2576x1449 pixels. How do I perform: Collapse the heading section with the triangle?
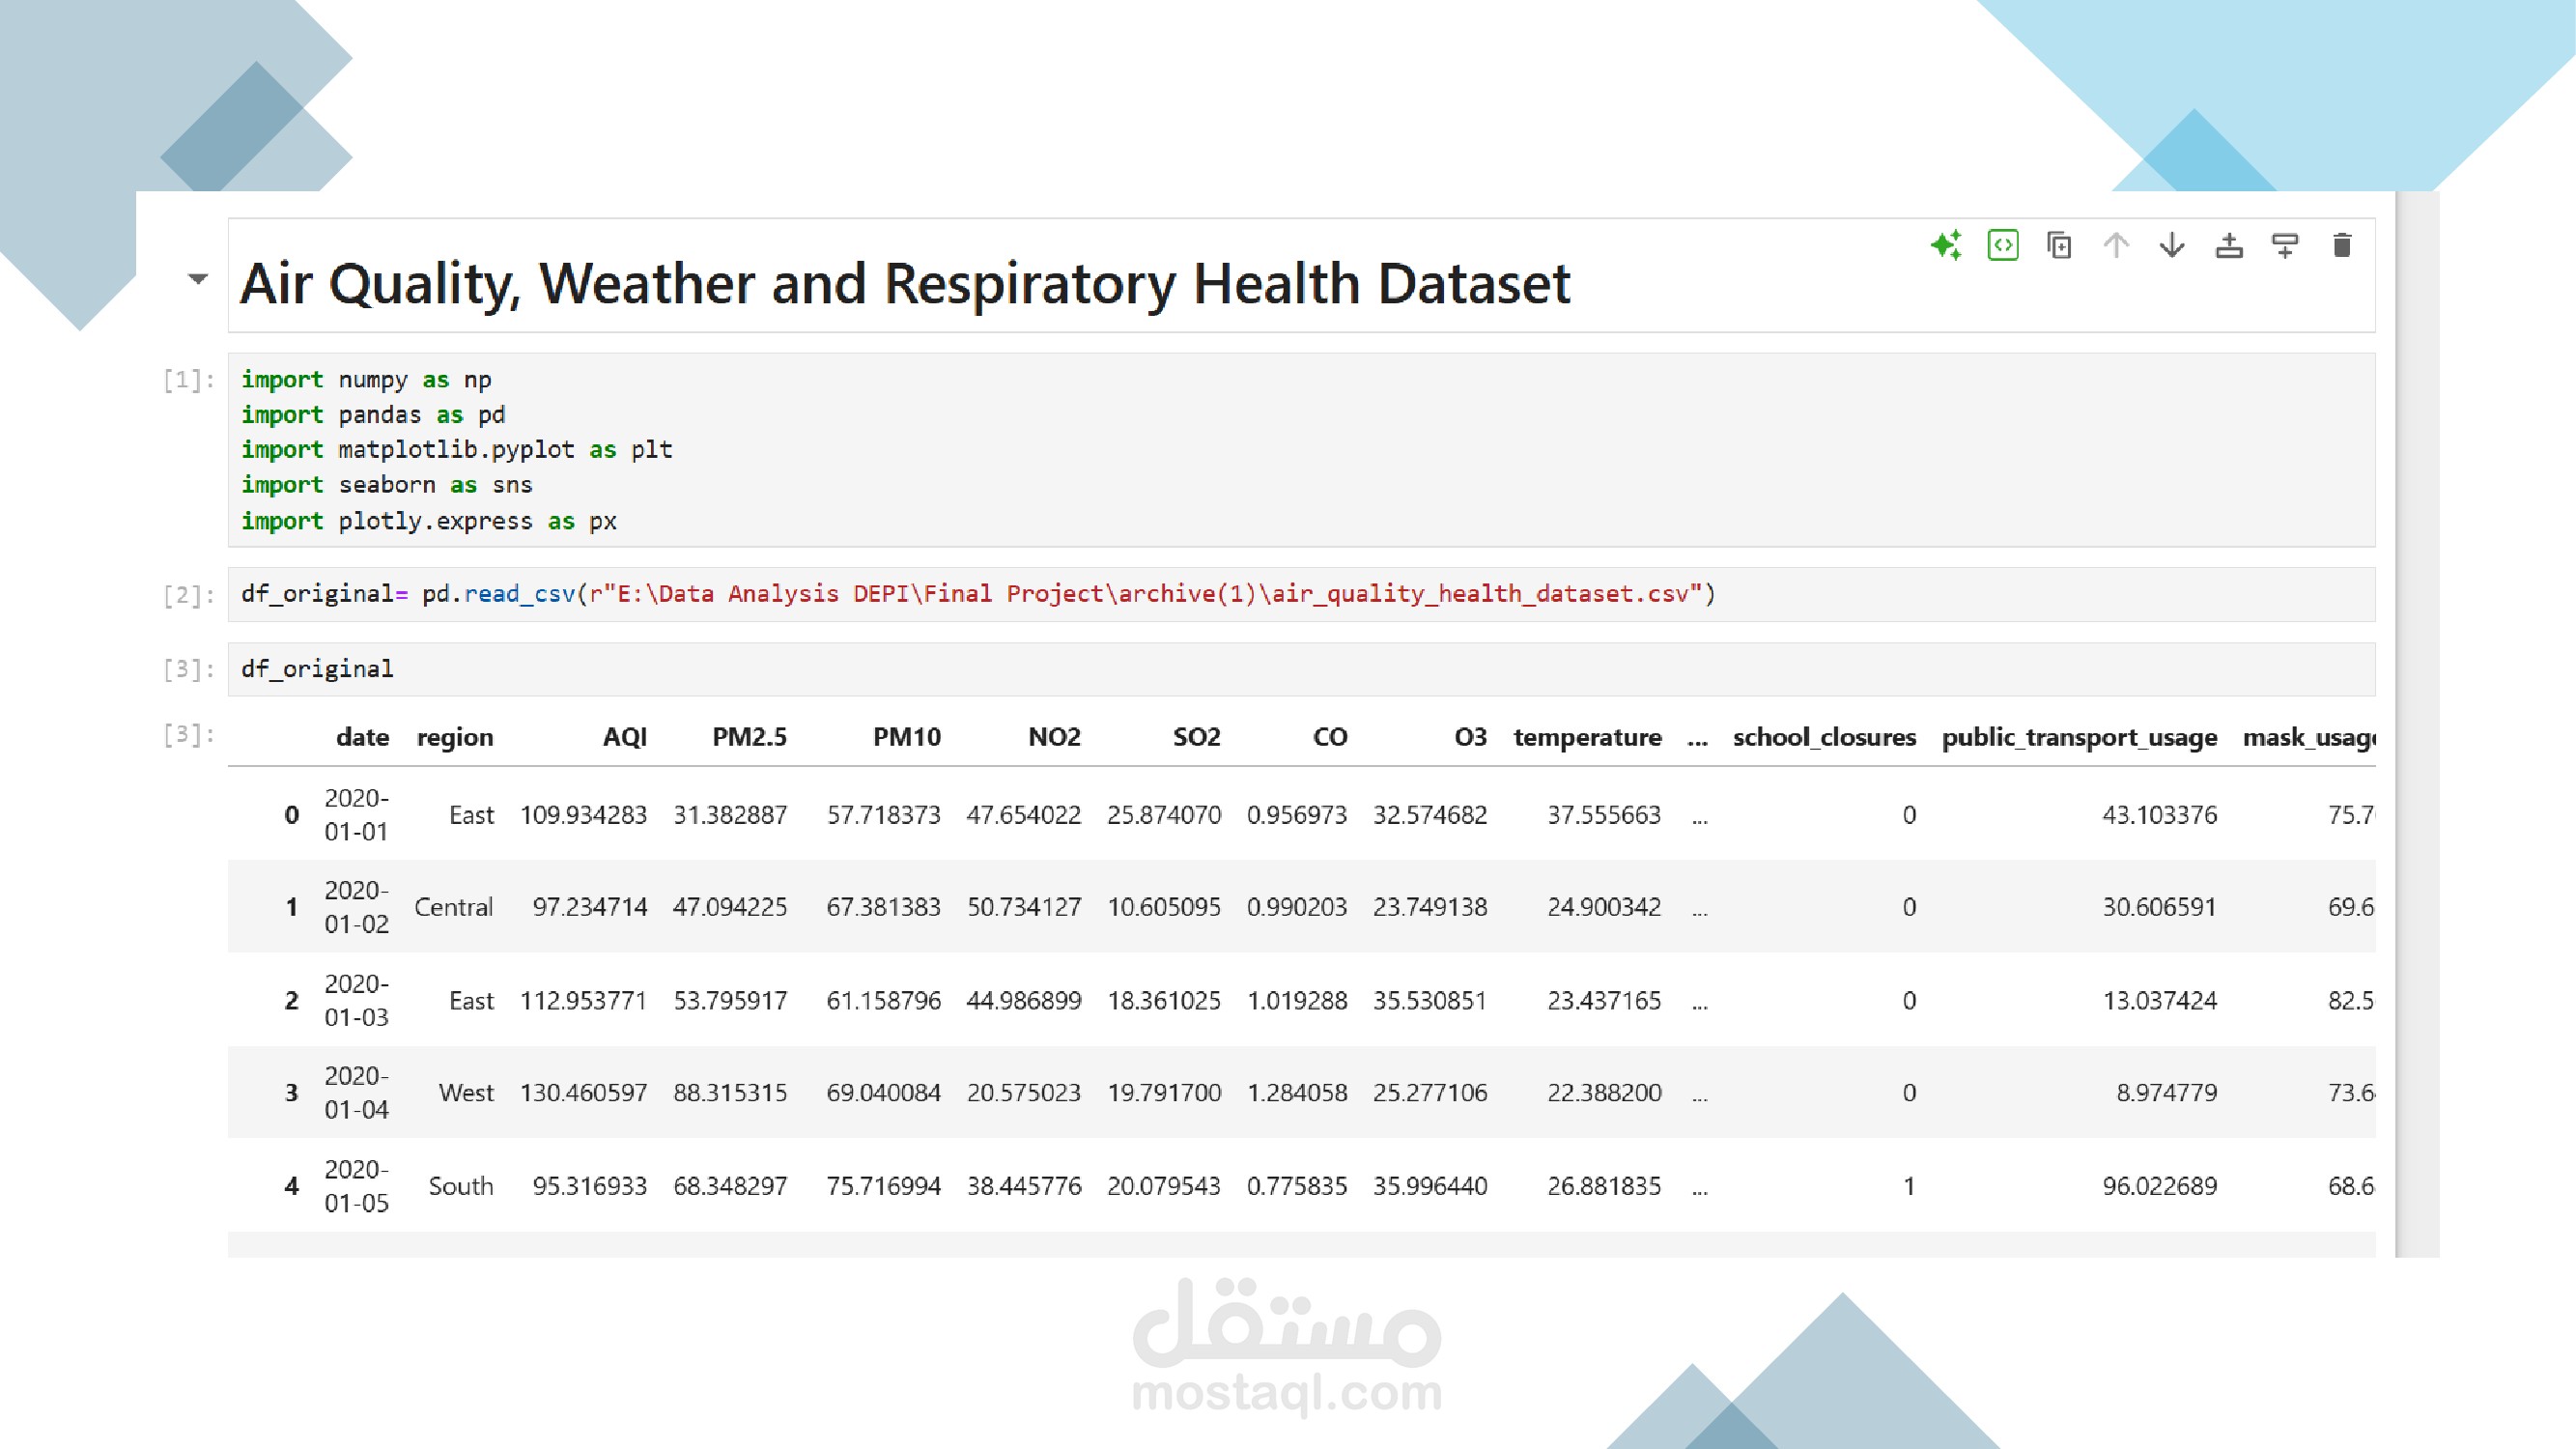point(198,279)
